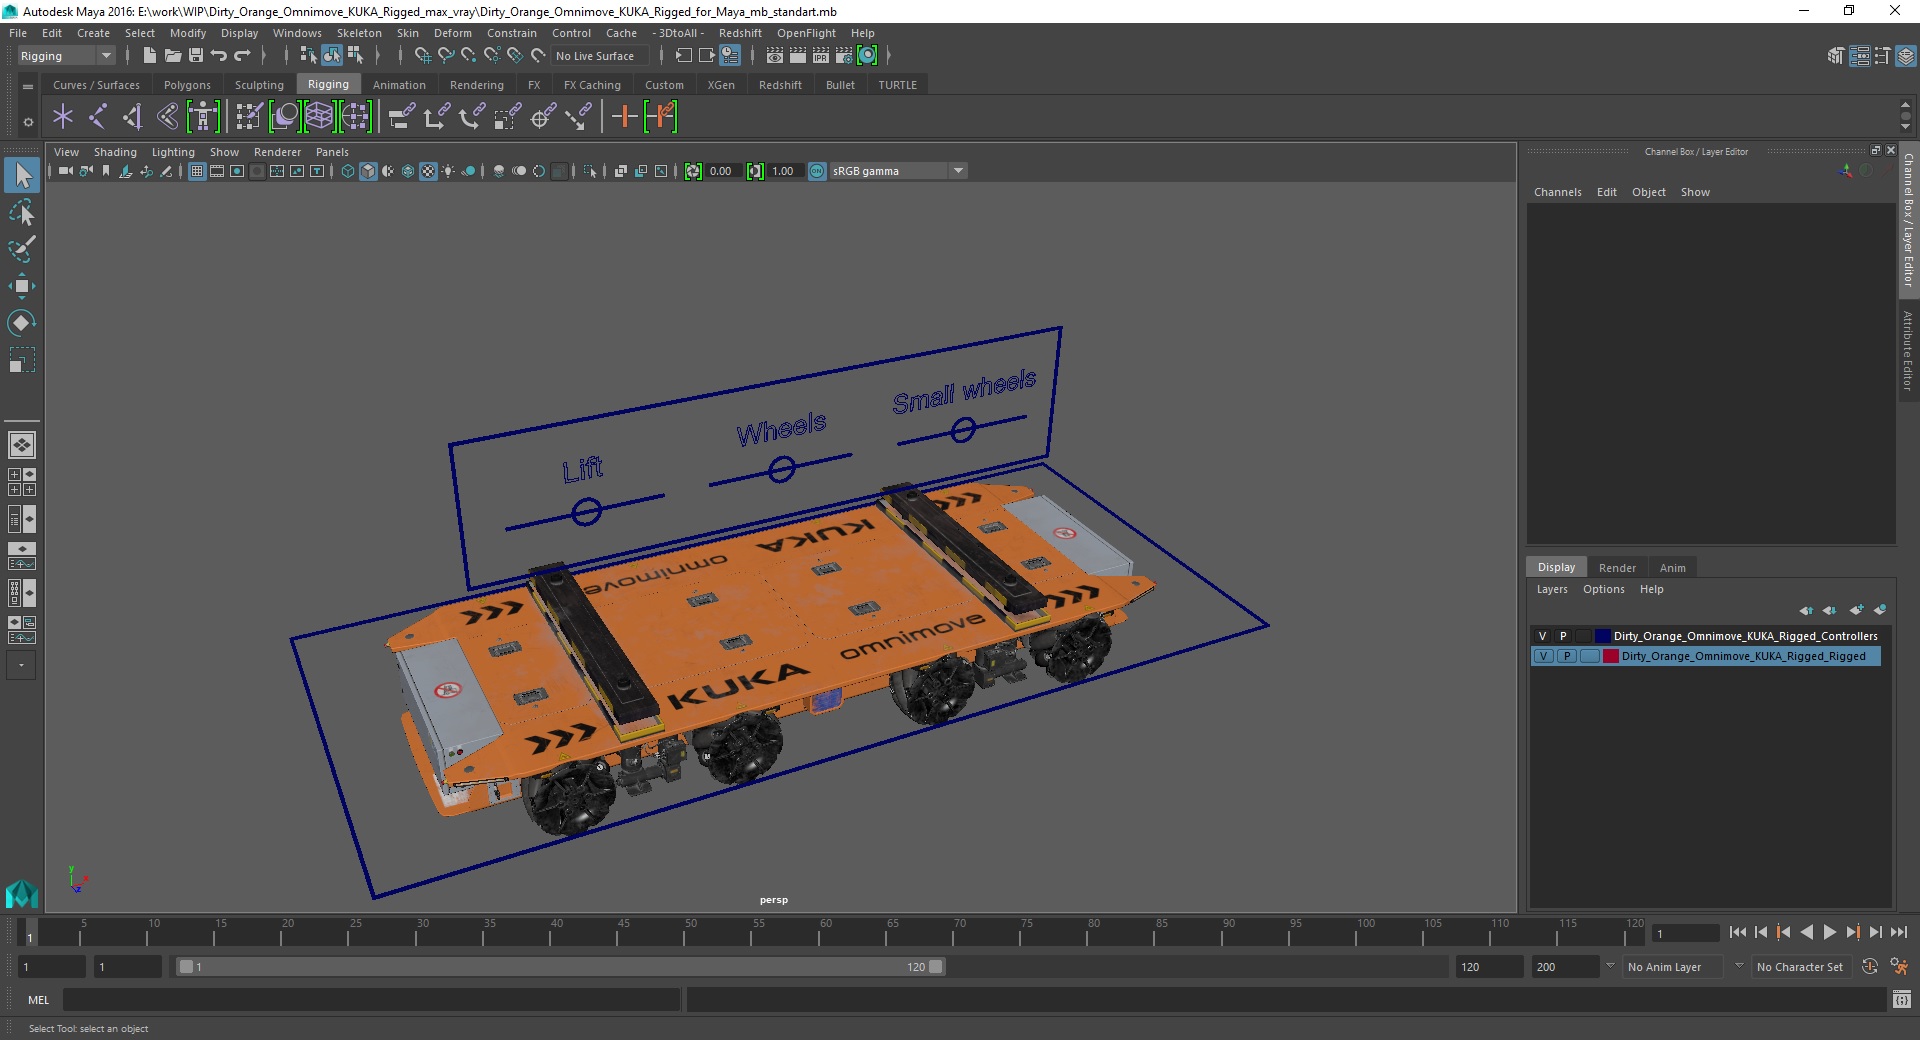Click the MEL script language label
Image resolution: width=1920 pixels, height=1040 pixels.
click(x=38, y=1000)
